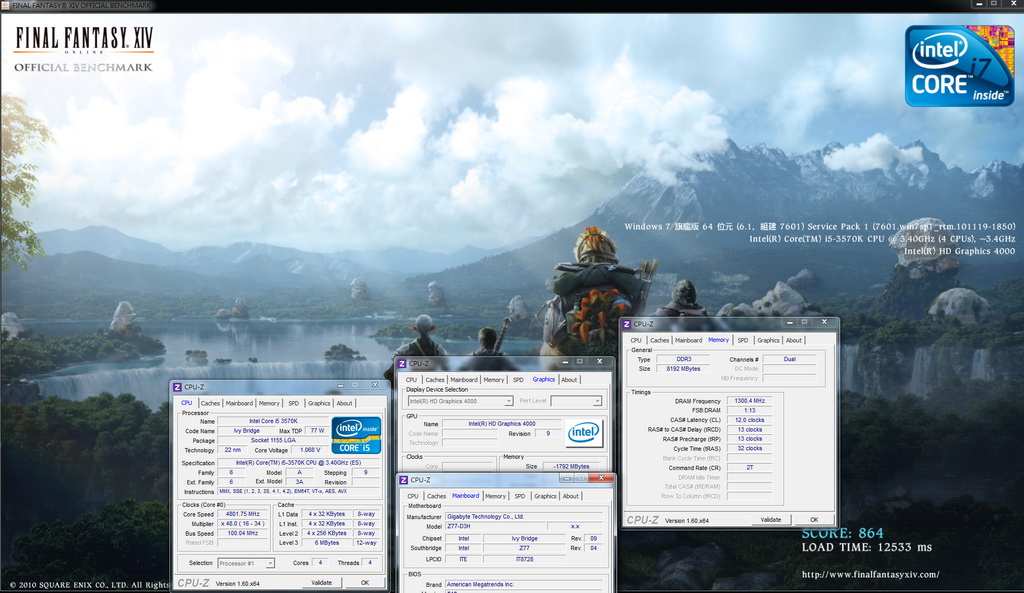Click the CPU-Z icon in Graphics window title bar
Screen dimensions: 1024x593
402,364
